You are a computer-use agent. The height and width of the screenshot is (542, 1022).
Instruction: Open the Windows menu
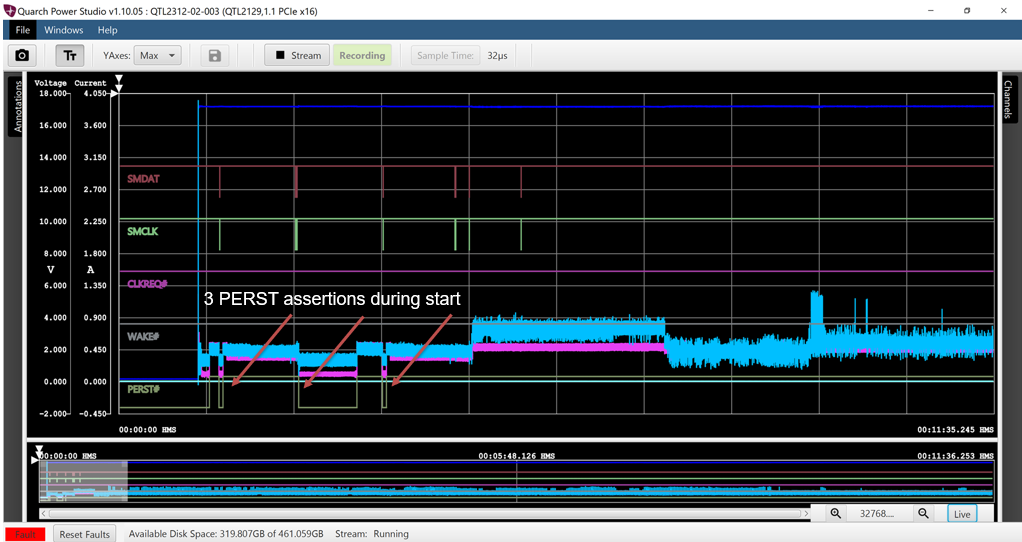pos(64,30)
